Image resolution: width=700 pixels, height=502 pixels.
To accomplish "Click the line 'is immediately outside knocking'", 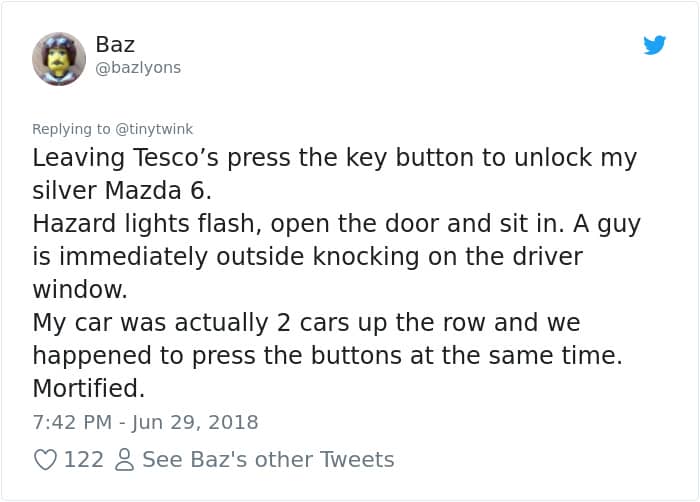I will click(x=307, y=257).
